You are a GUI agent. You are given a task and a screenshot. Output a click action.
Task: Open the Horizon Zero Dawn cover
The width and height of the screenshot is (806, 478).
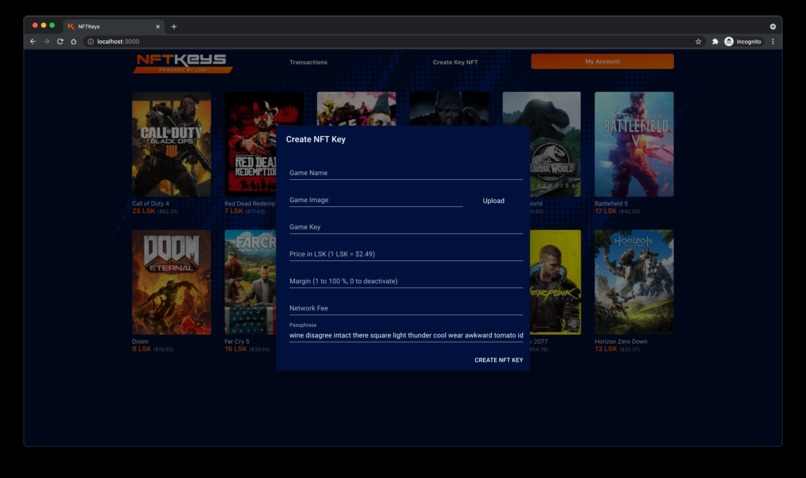coord(634,282)
